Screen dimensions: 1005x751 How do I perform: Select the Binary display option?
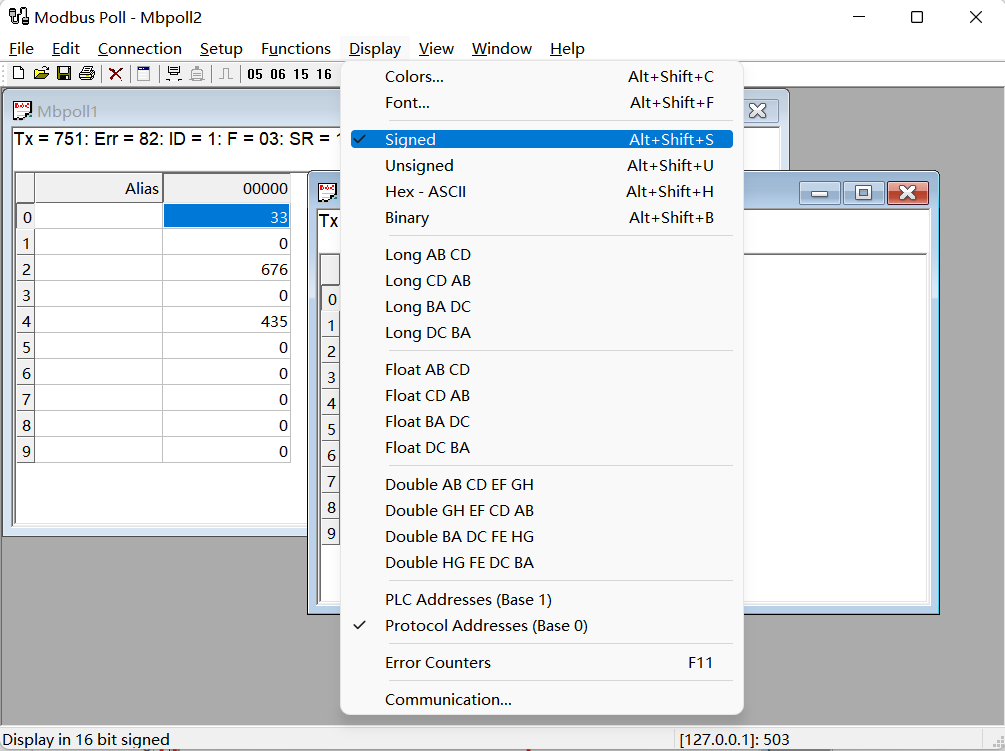pyautogui.click(x=542, y=218)
